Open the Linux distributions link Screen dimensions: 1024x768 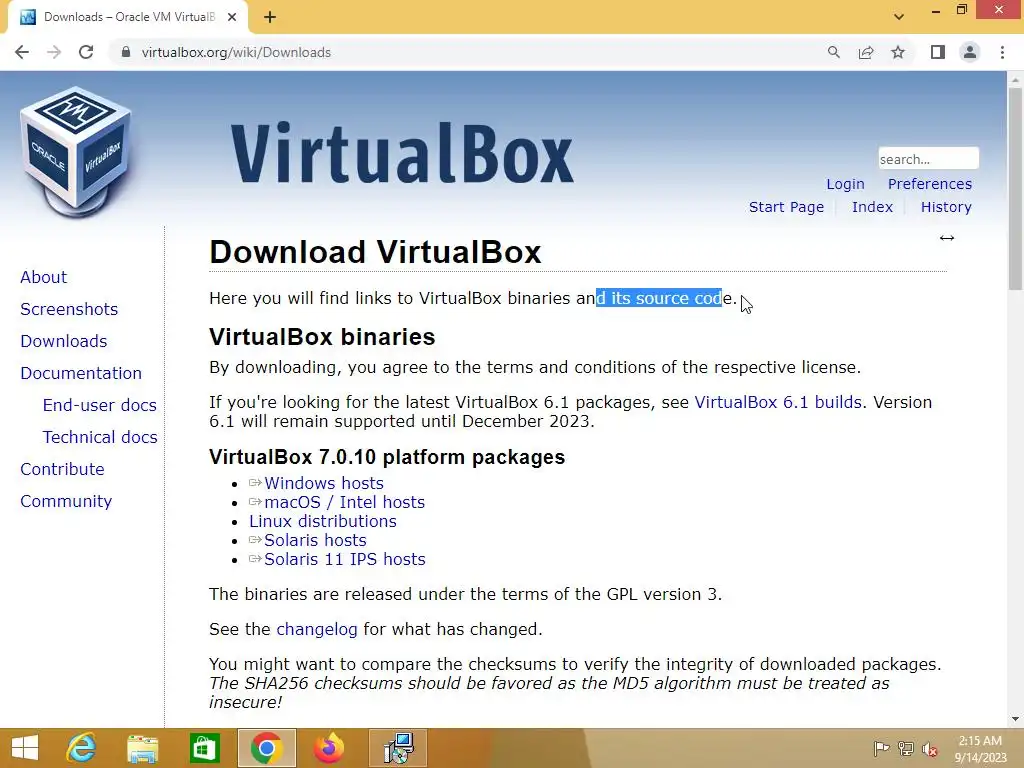(323, 521)
